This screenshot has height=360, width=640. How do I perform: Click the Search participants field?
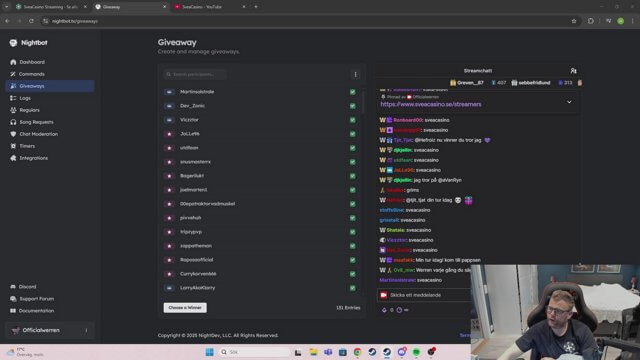pyautogui.click(x=195, y=74)
